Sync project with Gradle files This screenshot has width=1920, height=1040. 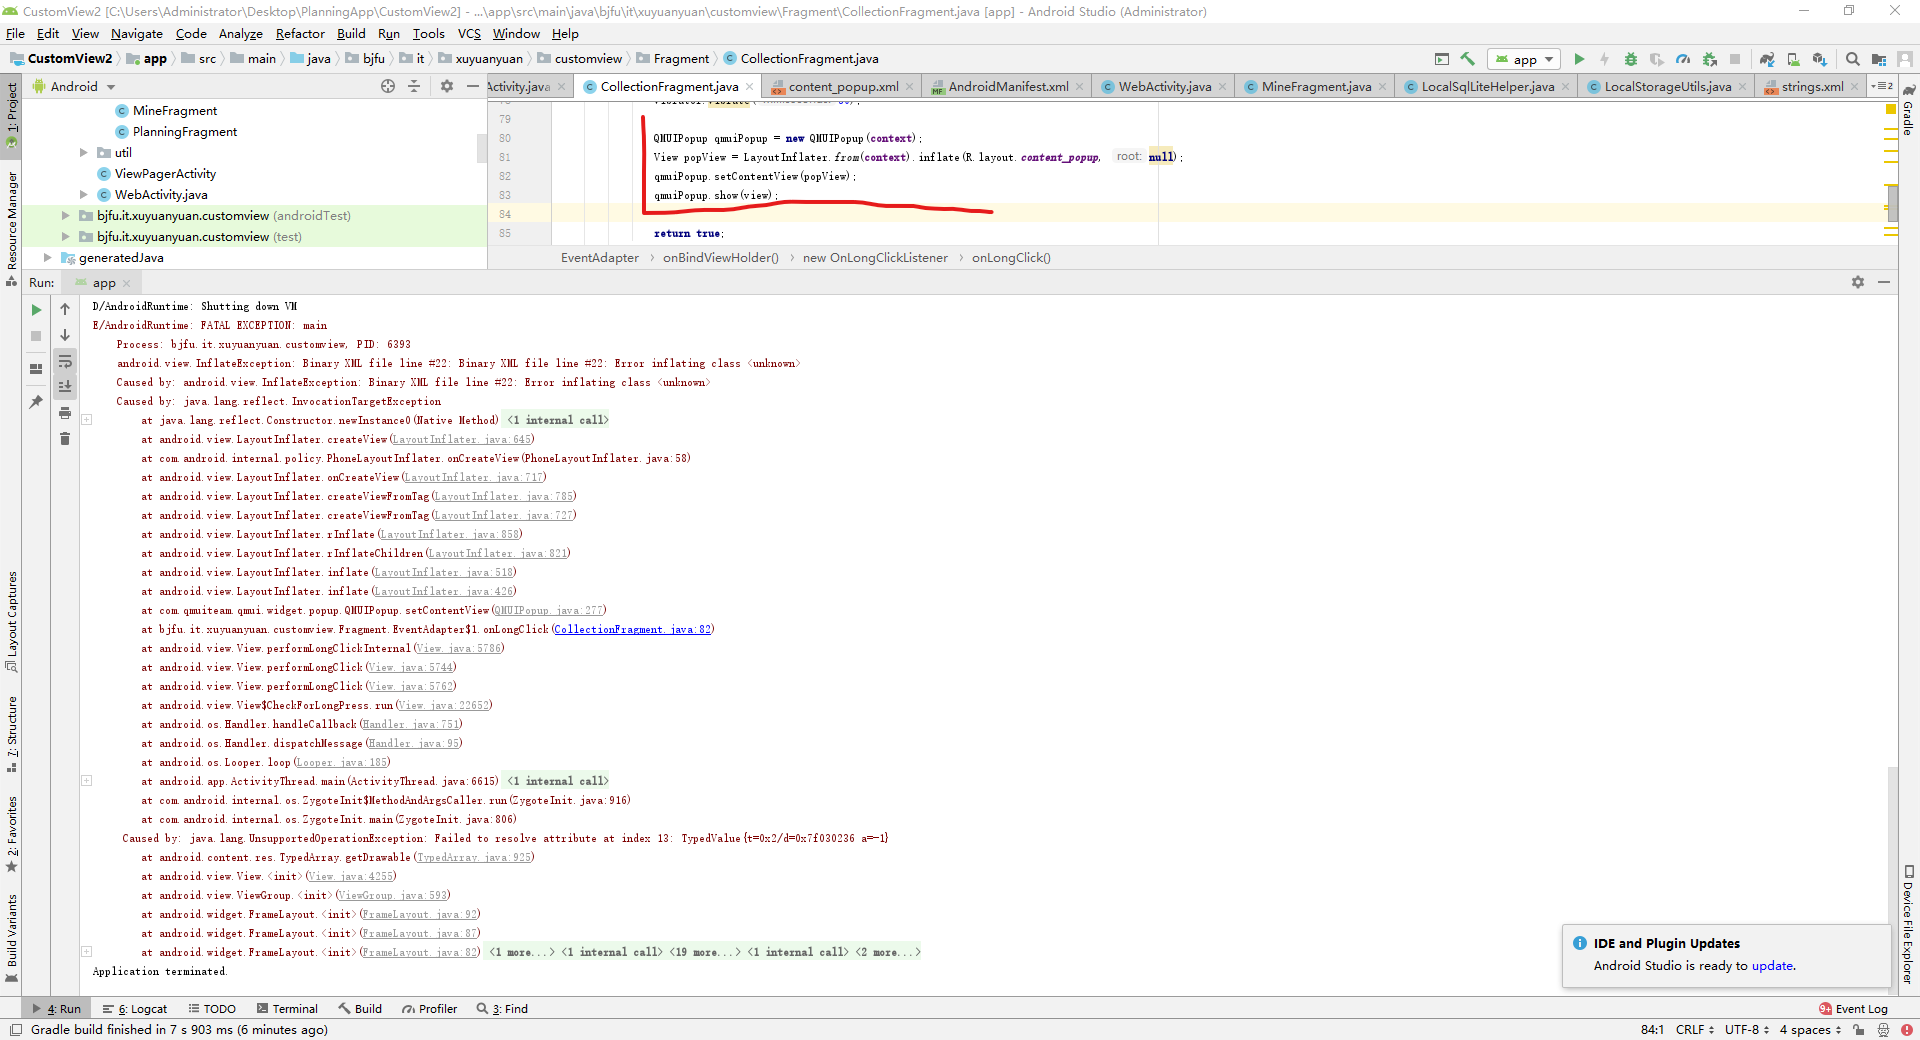point(1767,59)
